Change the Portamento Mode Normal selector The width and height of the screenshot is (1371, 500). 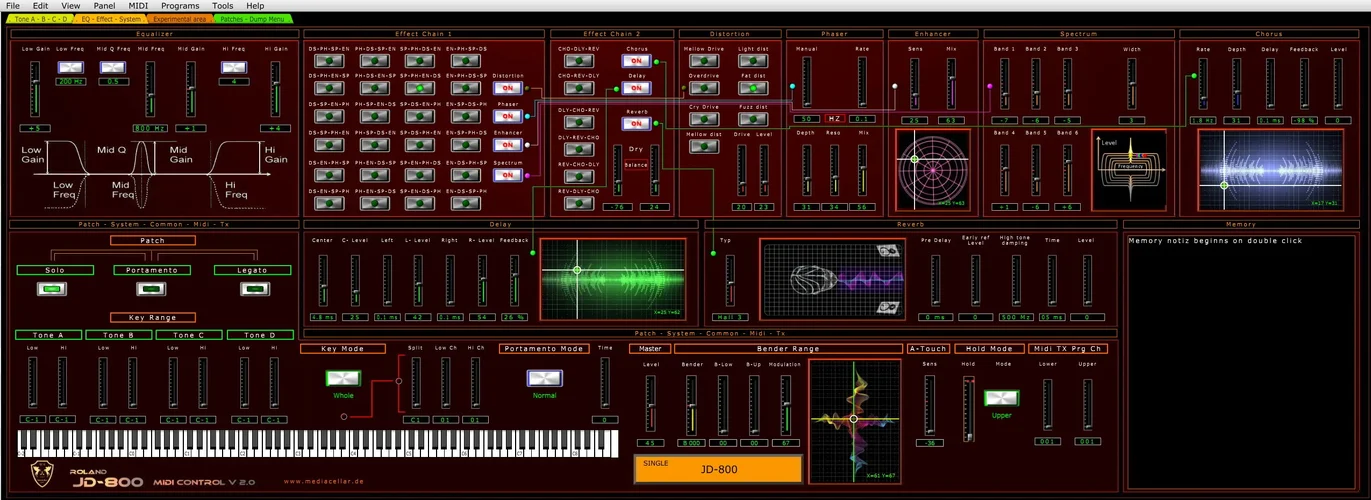(544, 378)
